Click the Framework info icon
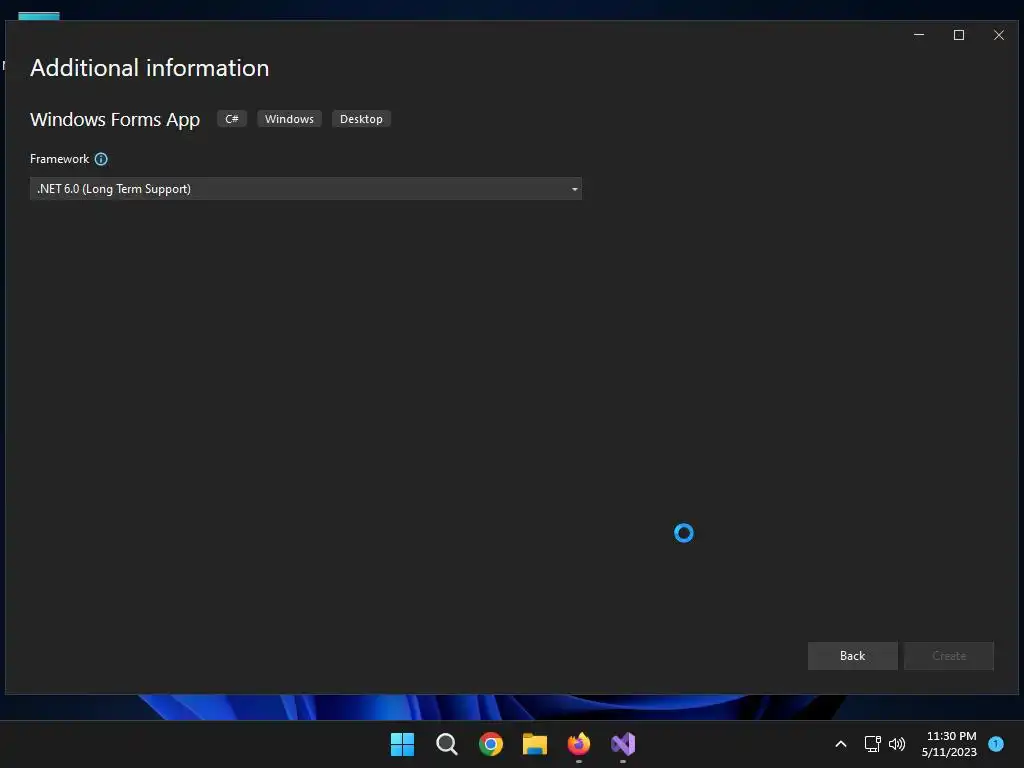 tap(101, 159)
